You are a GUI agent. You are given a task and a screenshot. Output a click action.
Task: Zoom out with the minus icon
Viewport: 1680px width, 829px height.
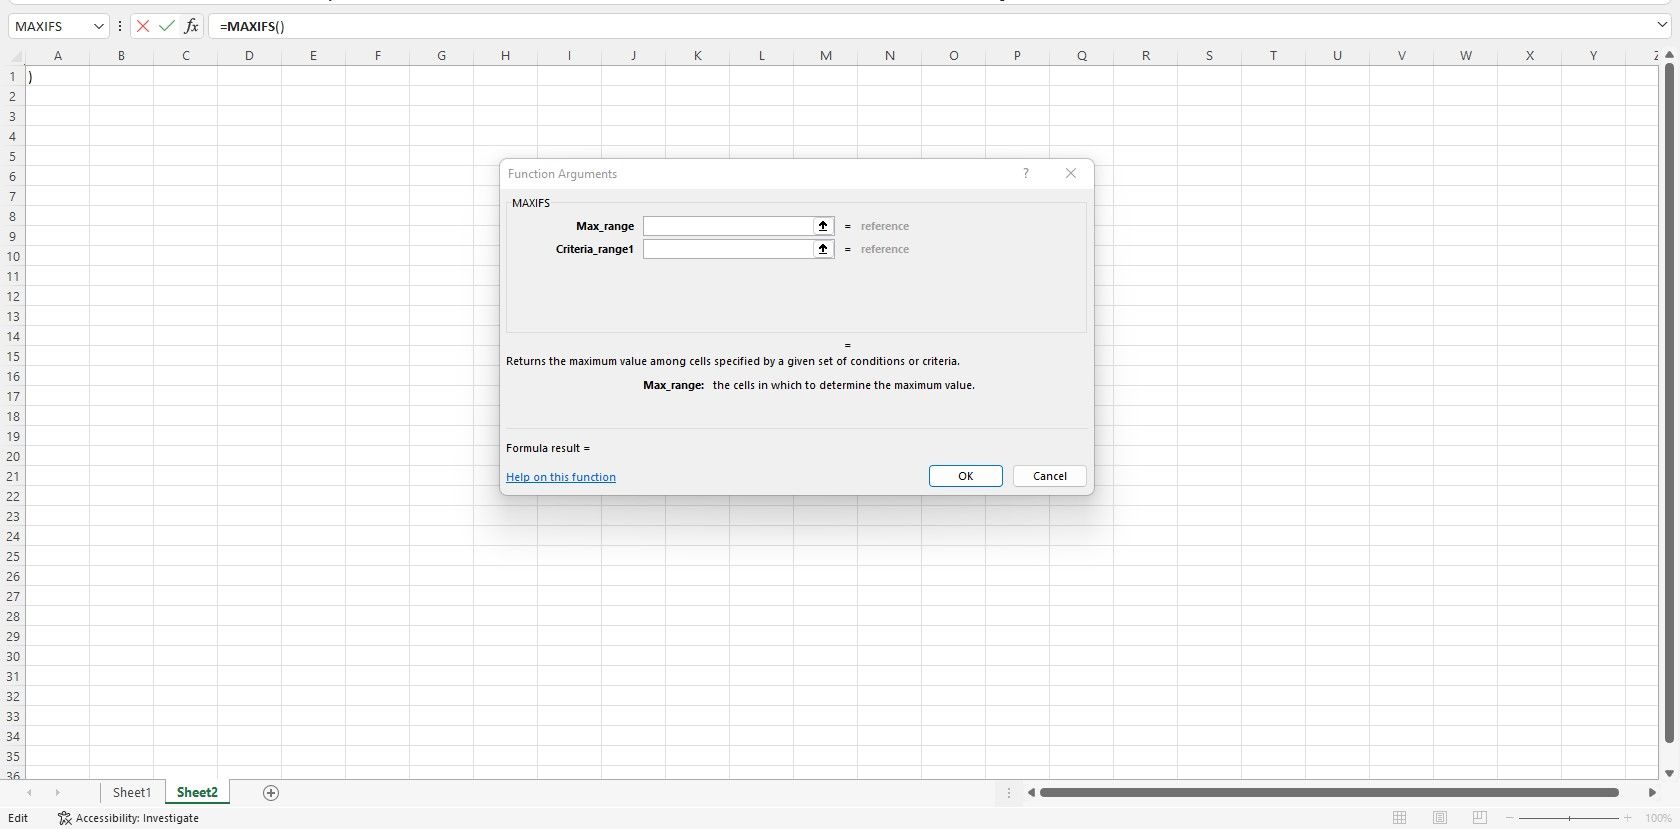click(x=1510, y=818)
